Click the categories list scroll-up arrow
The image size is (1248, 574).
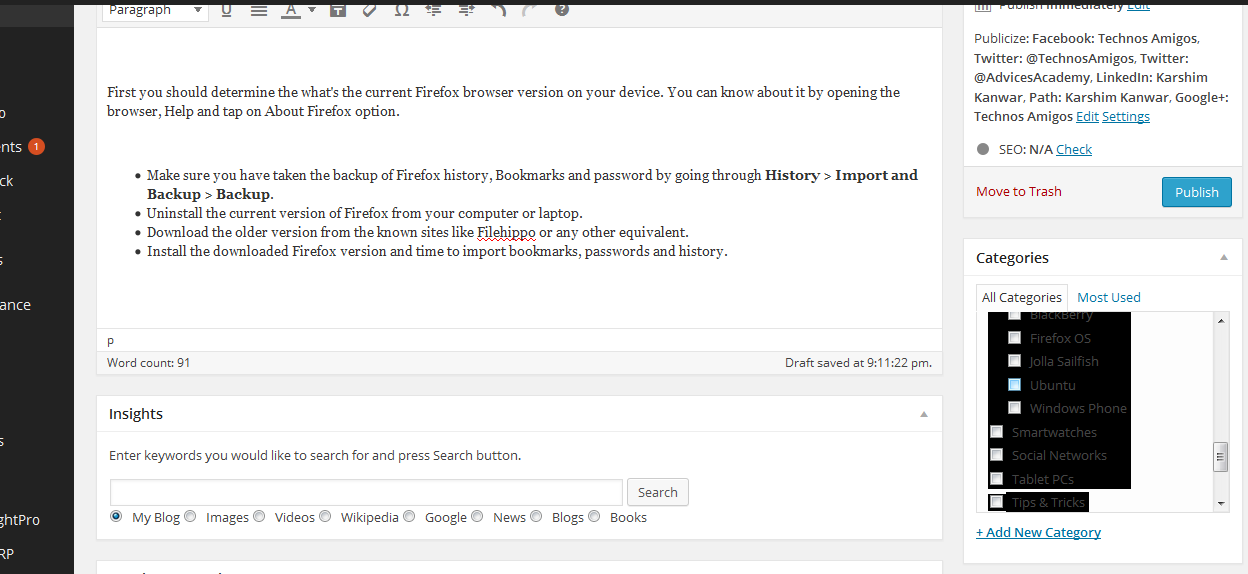[x=1220, y=320]
